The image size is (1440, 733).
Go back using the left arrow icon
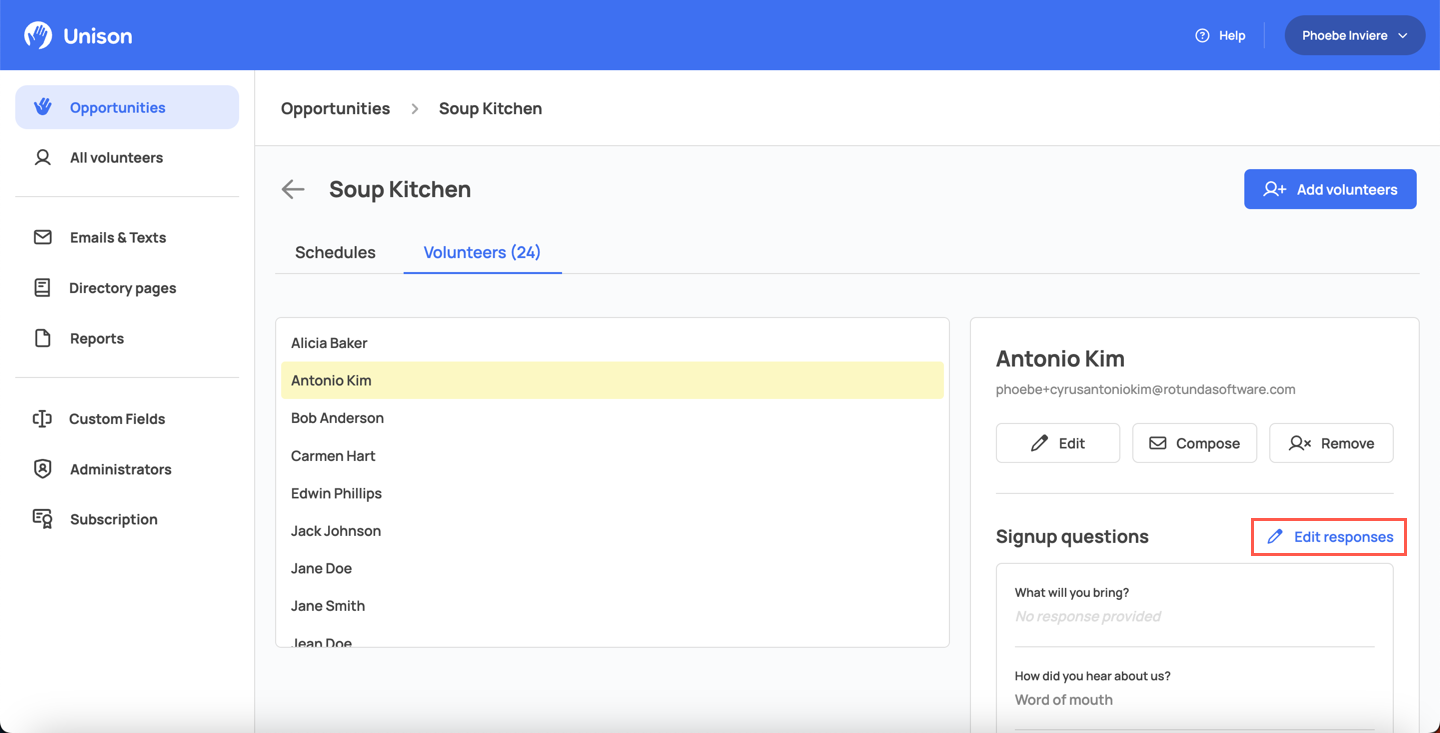(x=292, y=189)
